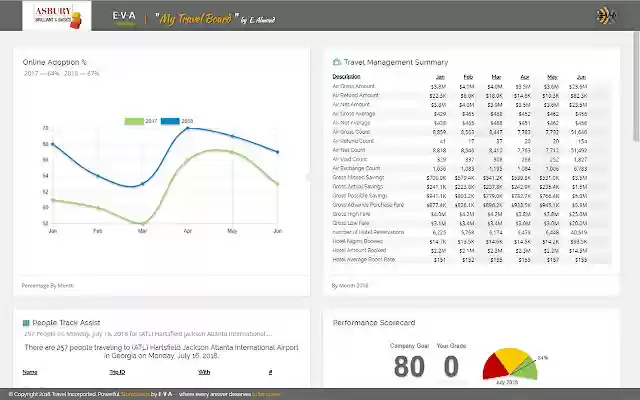Image resolution: width=640 pixels, height=400 pixels.
Task: Click the Company Goal value 80
Action: [x=409, y=366]
